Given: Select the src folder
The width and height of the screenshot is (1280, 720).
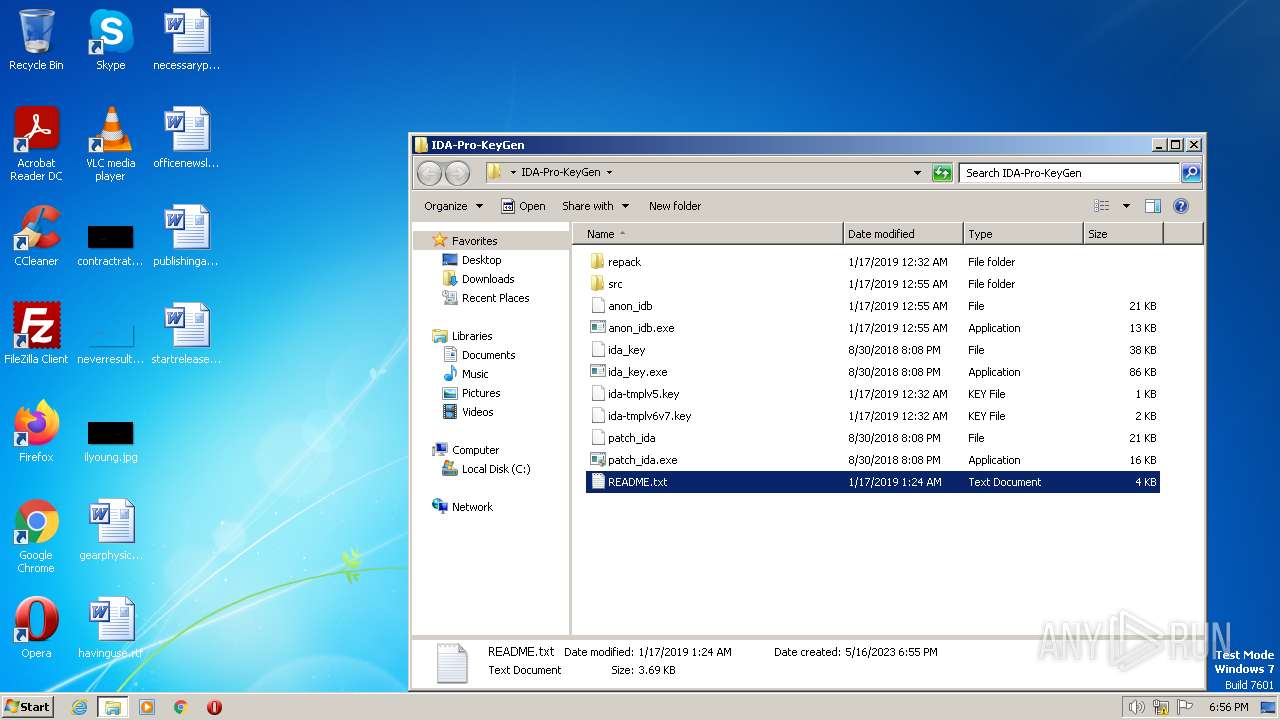Looking at the screenshot, I should (872, 284).
